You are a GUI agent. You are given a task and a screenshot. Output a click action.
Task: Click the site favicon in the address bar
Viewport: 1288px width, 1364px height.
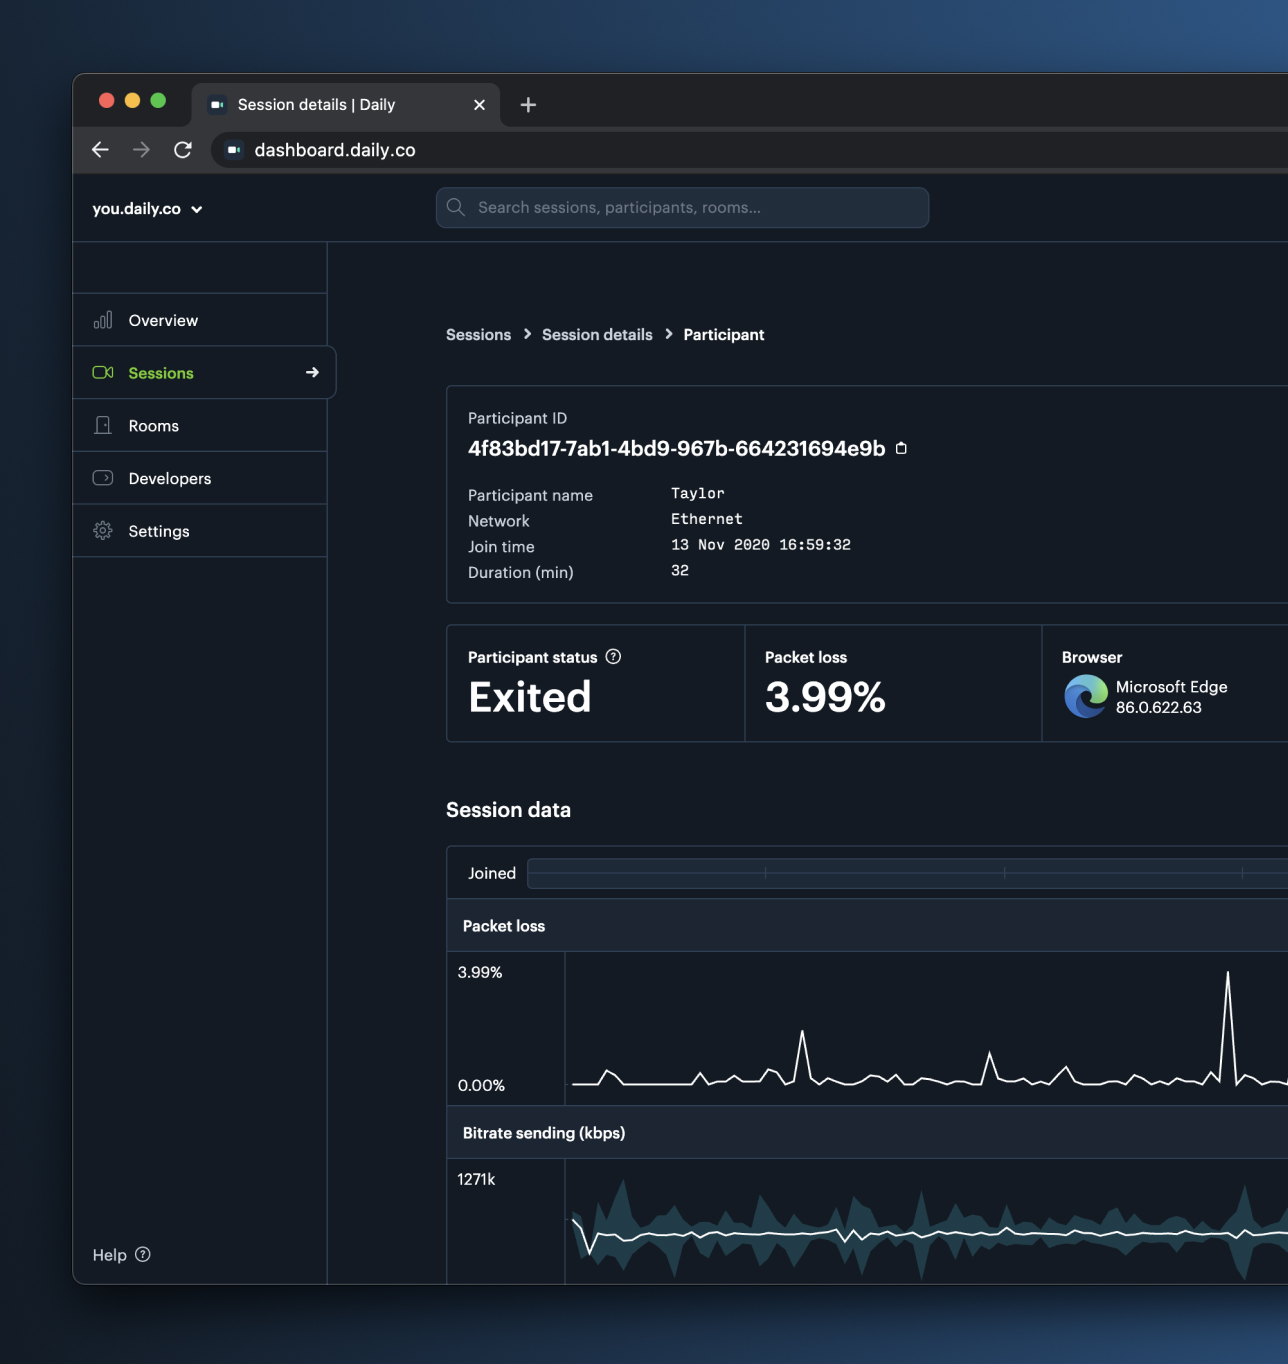[x=233, y=150]
